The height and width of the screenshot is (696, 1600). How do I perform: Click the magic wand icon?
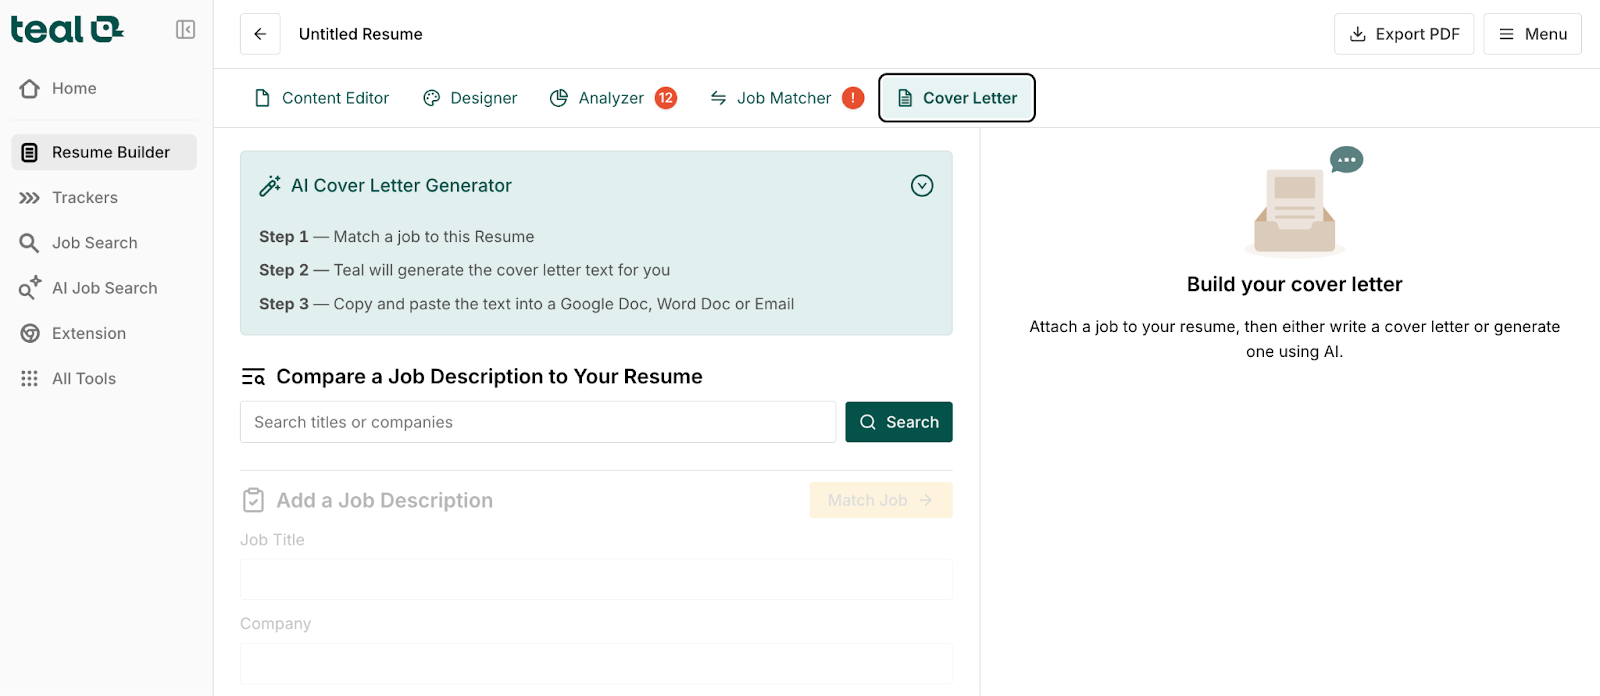(x=269, y=186)
